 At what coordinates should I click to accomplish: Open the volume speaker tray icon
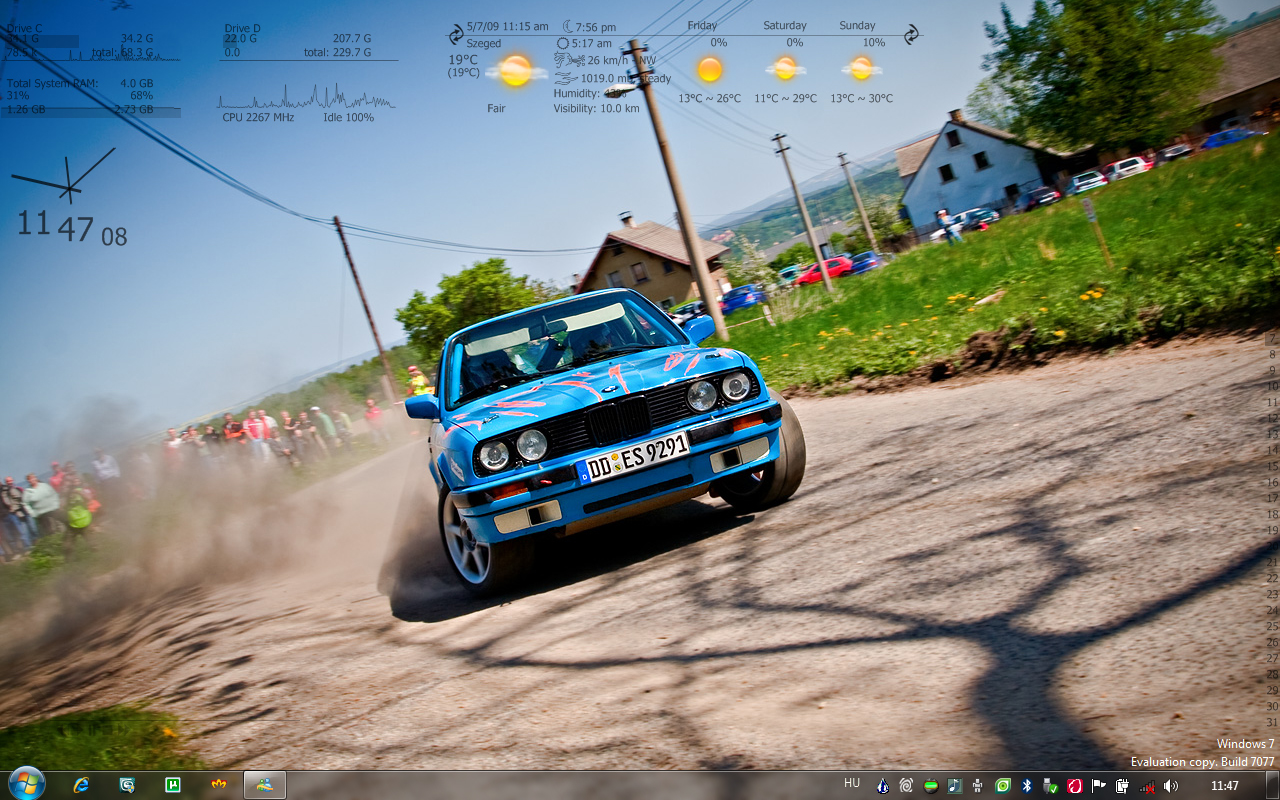click(x=1171, y=786)
